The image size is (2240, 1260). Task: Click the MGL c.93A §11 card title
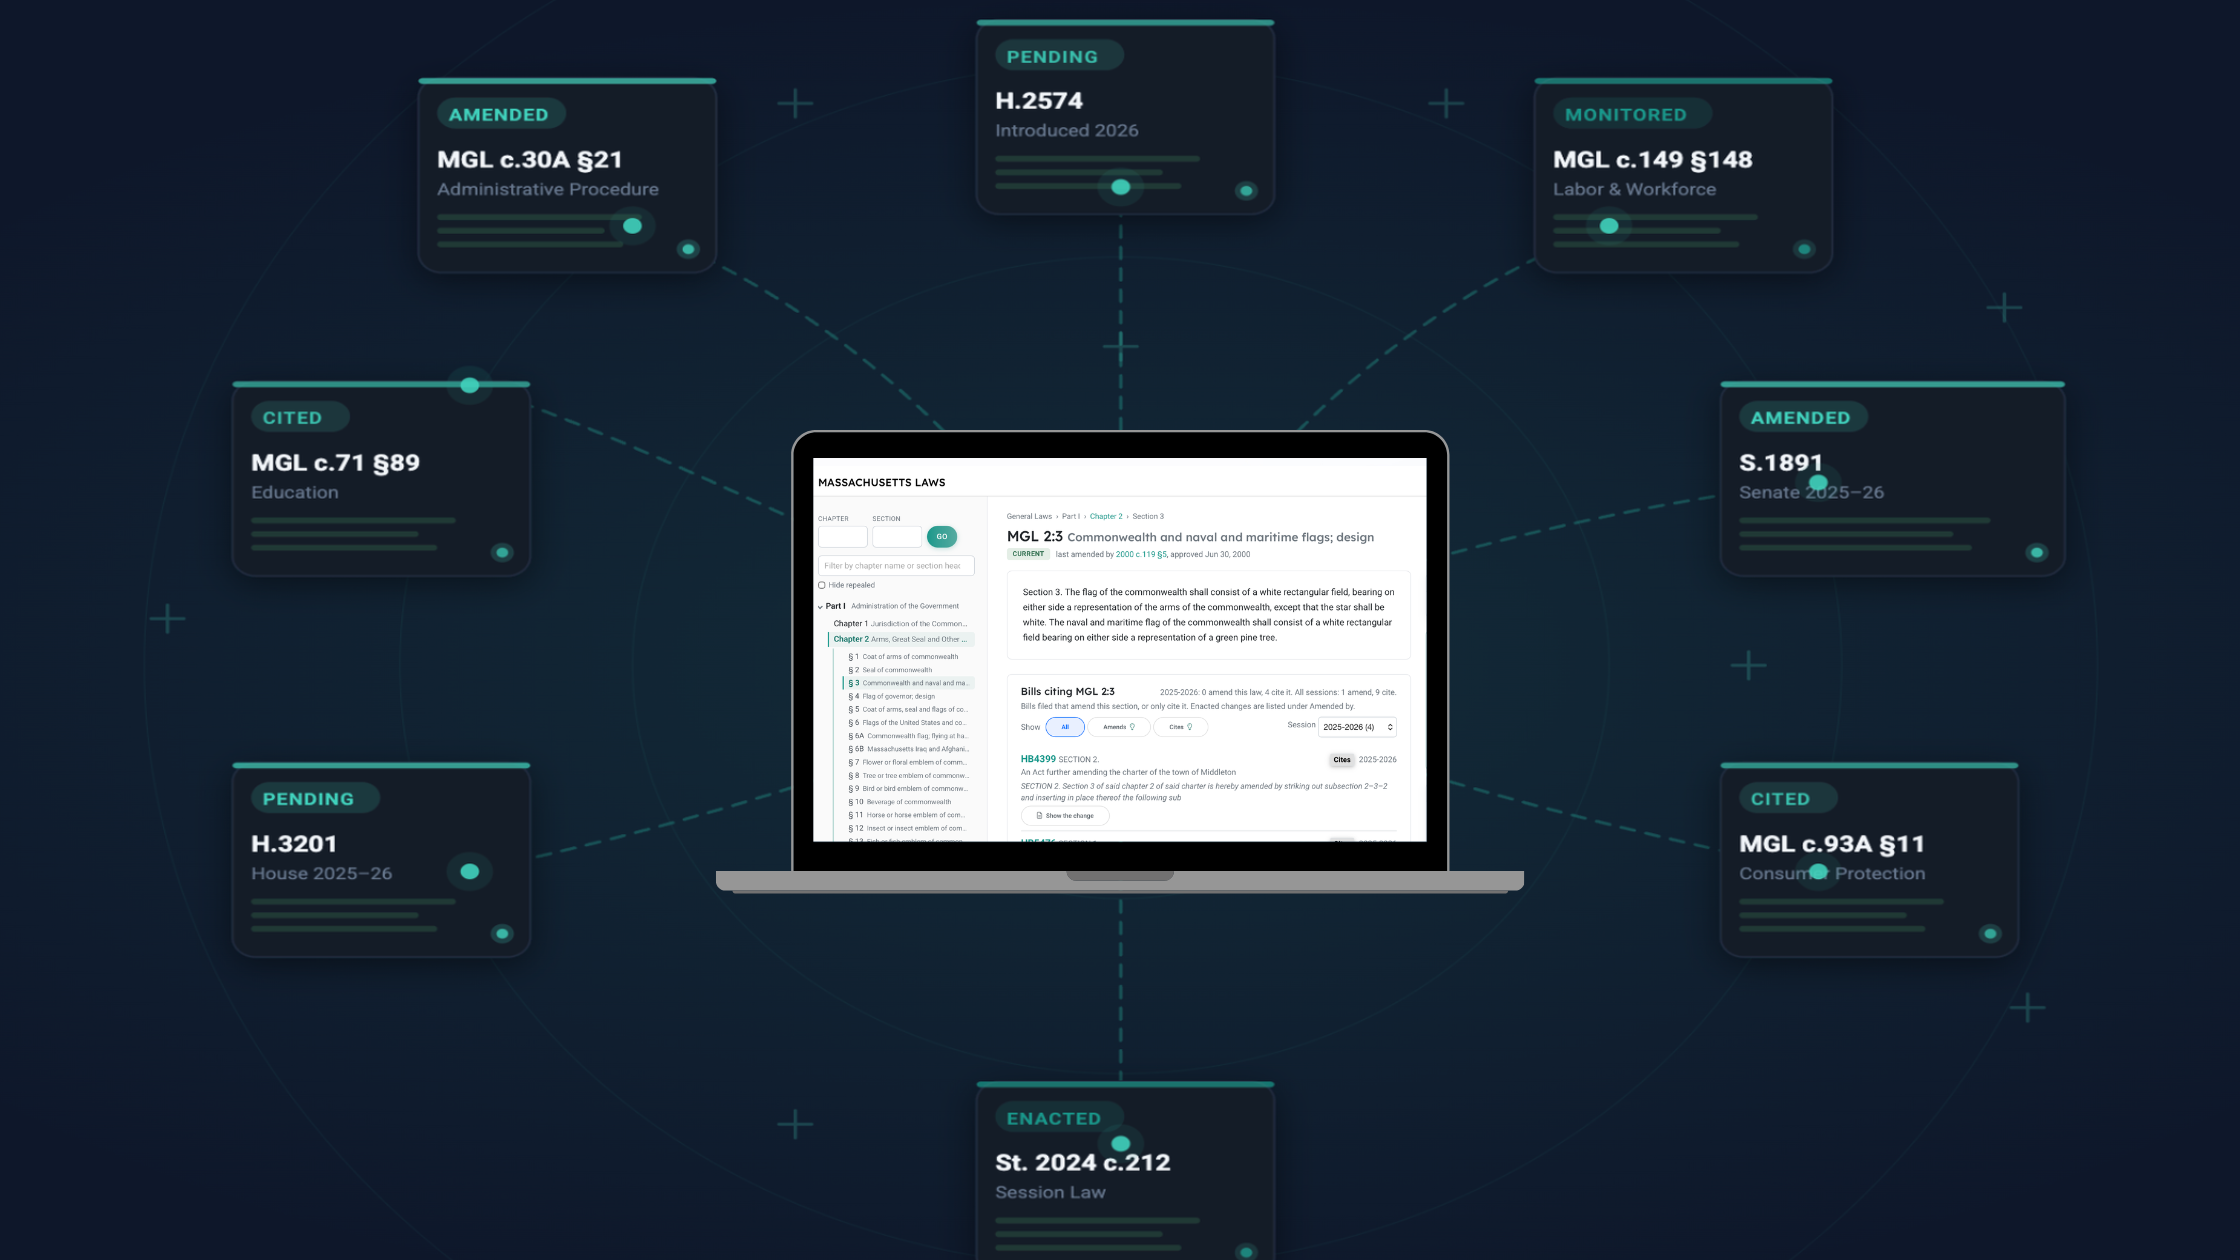tap(1832, 844)
